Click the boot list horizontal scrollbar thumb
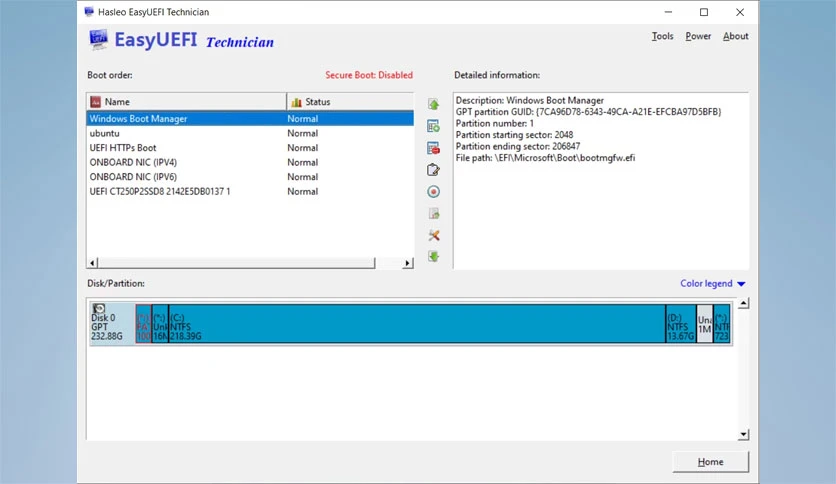The width and height of the screenshot is (836, 484). (x=236, y=263)
